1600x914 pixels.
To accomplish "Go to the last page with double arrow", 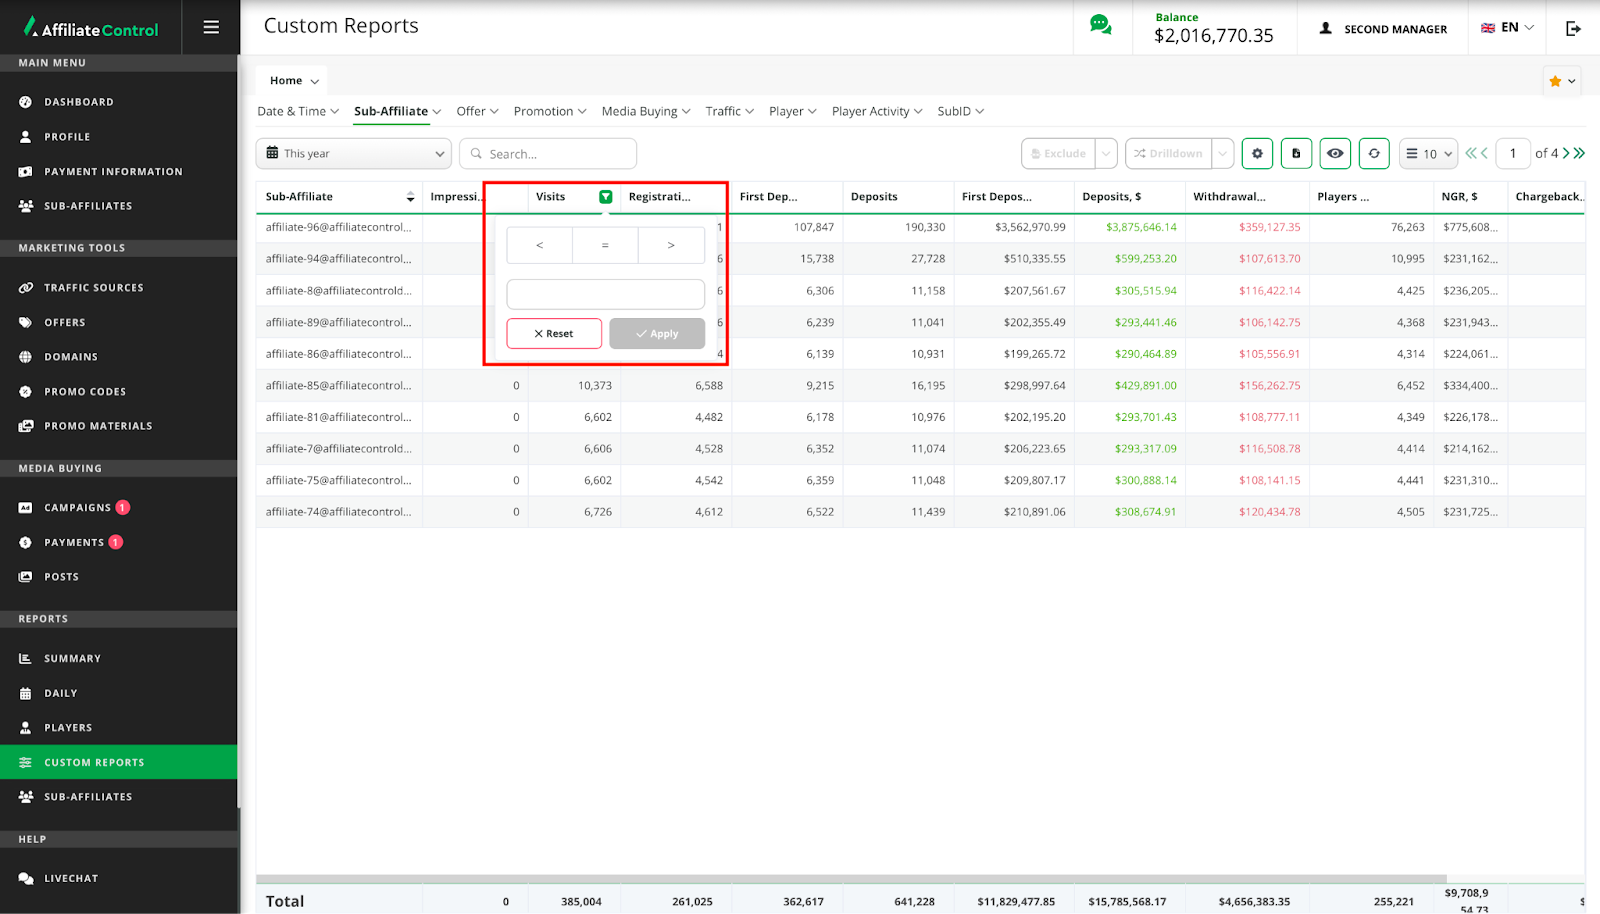I will coord(1579,153).
